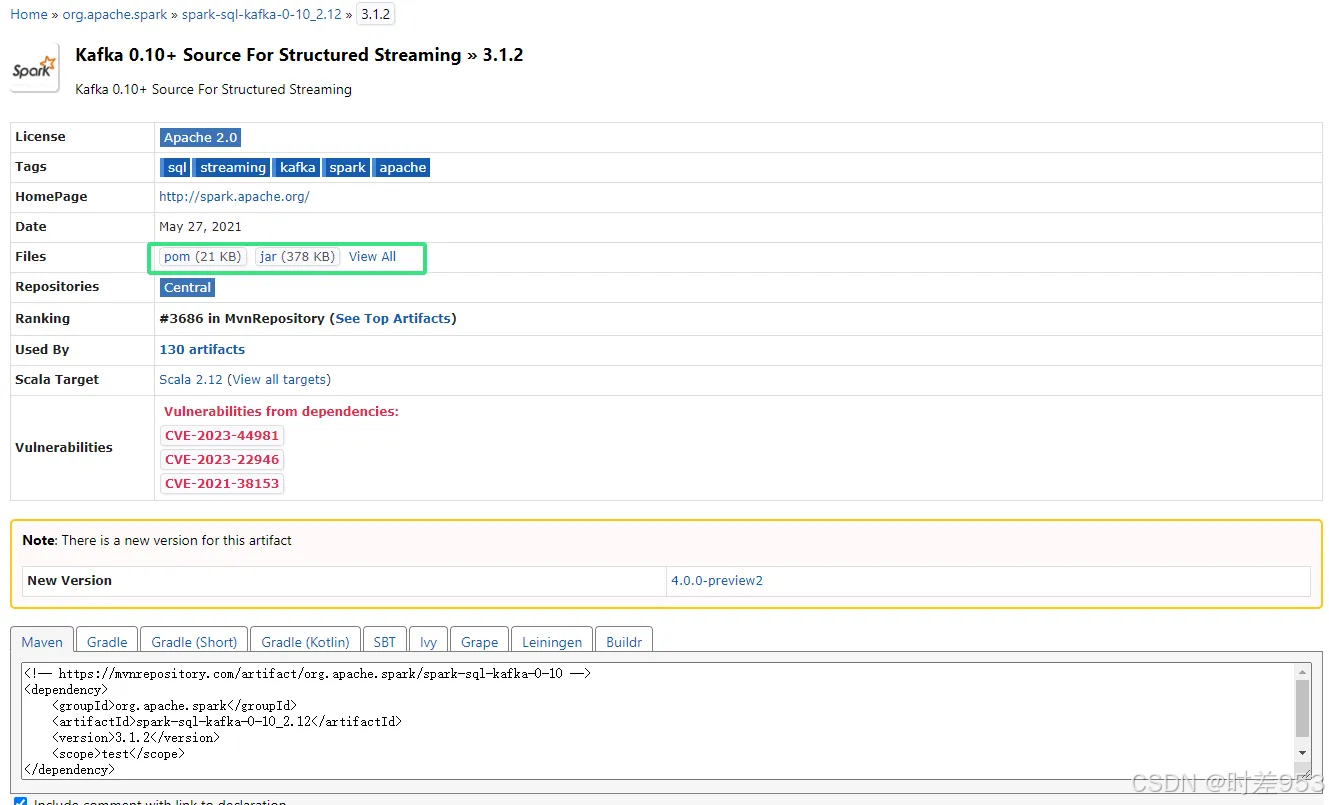Click the Apache 2.0 license badge
Screen dimensions: 1329x805
tap(200, 137)
